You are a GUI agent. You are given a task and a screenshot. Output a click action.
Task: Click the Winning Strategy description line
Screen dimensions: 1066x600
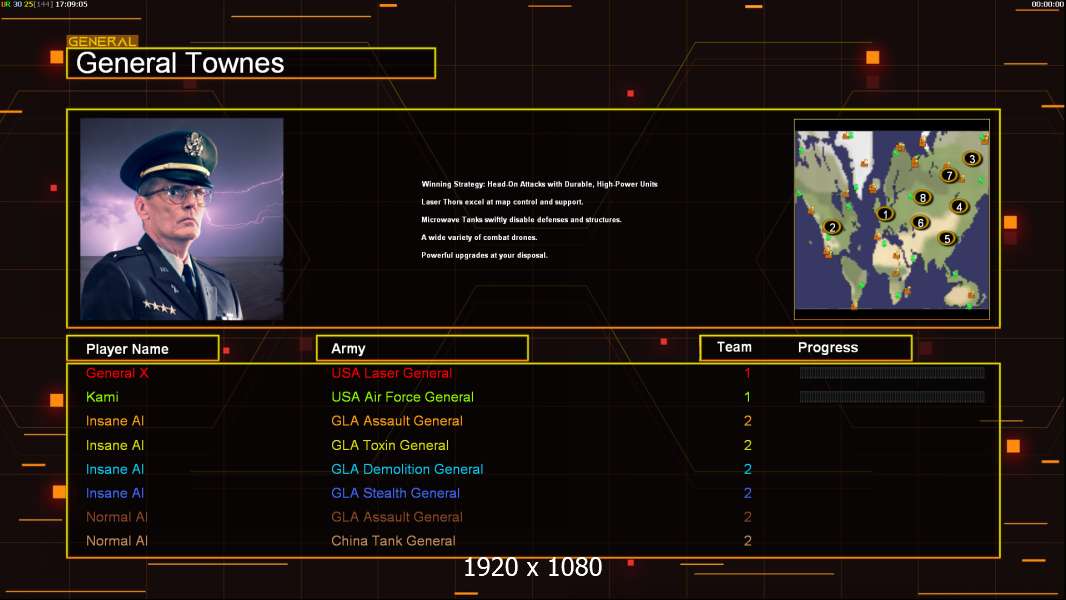[x=539, y=184]
